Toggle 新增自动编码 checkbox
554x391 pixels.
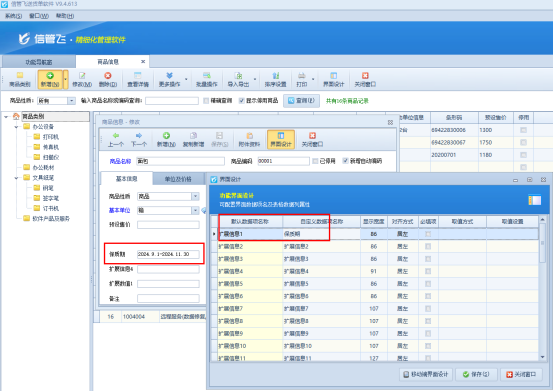pos(345,161)
